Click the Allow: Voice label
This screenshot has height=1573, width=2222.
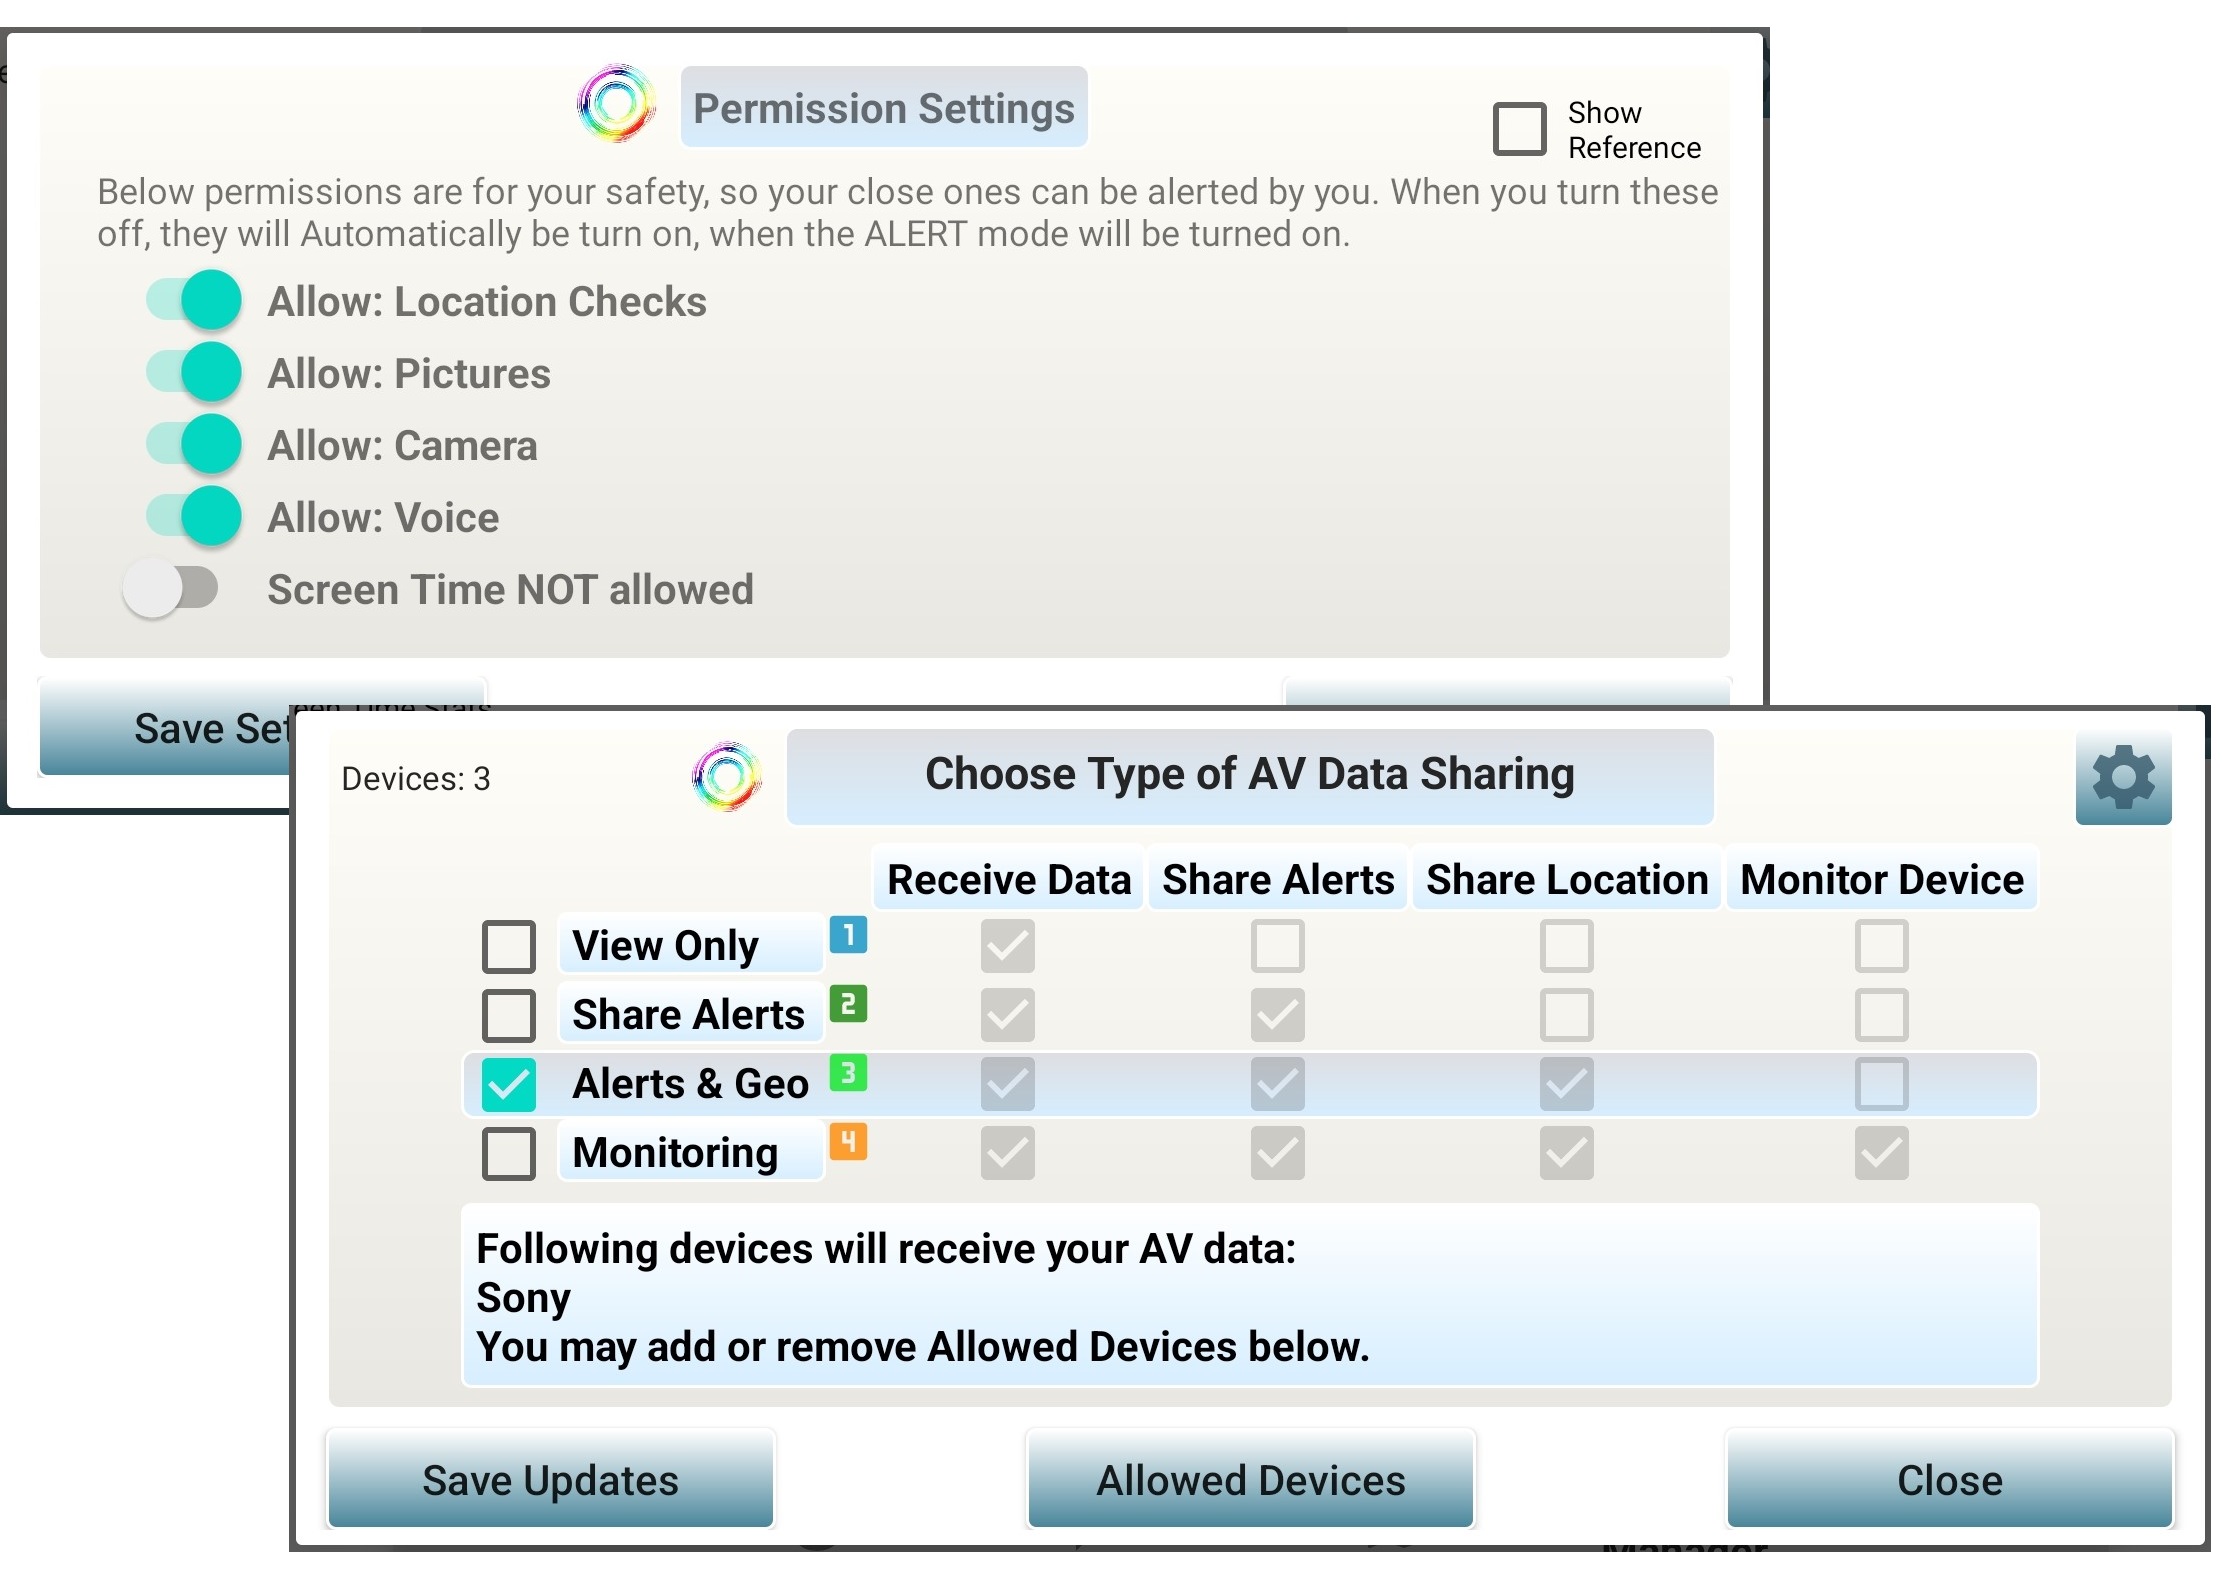383,517
